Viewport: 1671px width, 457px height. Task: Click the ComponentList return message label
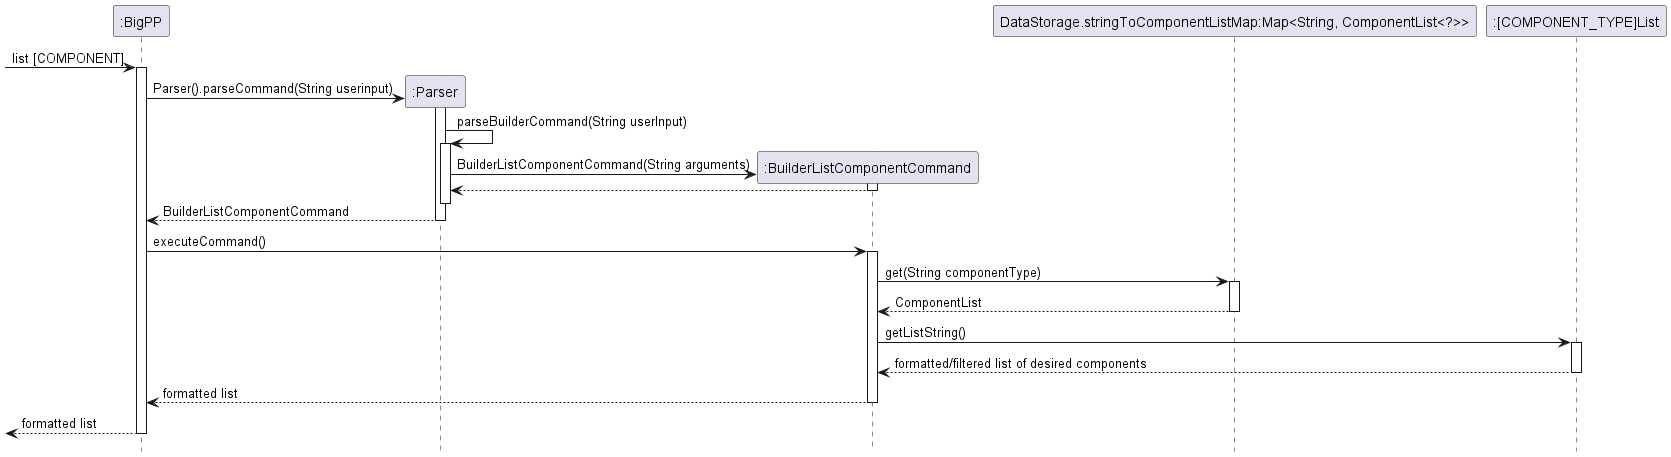coord(937,302)
